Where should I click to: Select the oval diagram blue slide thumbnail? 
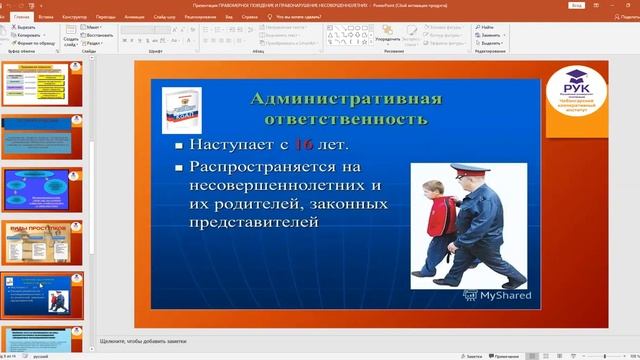coord(42,190)
